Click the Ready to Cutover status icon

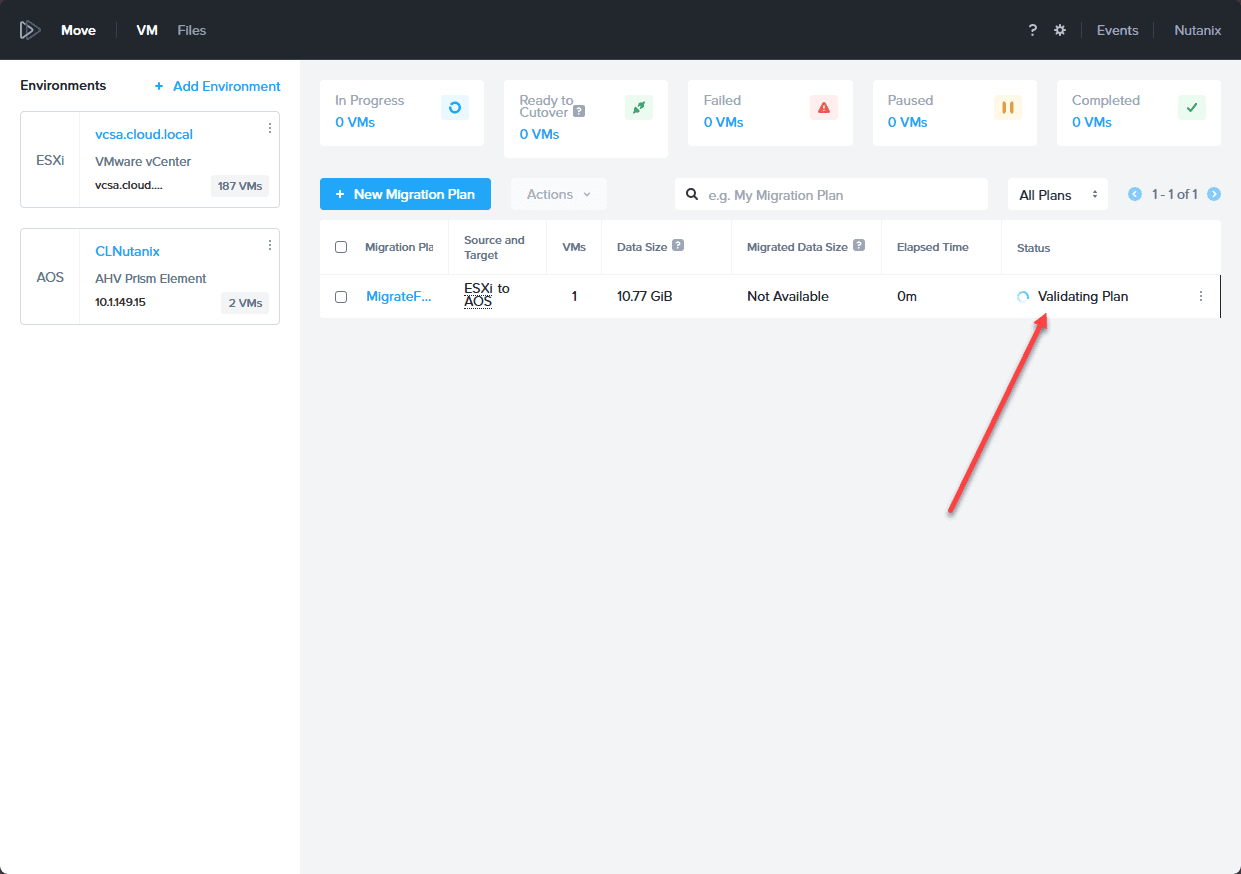coord(639,108)
